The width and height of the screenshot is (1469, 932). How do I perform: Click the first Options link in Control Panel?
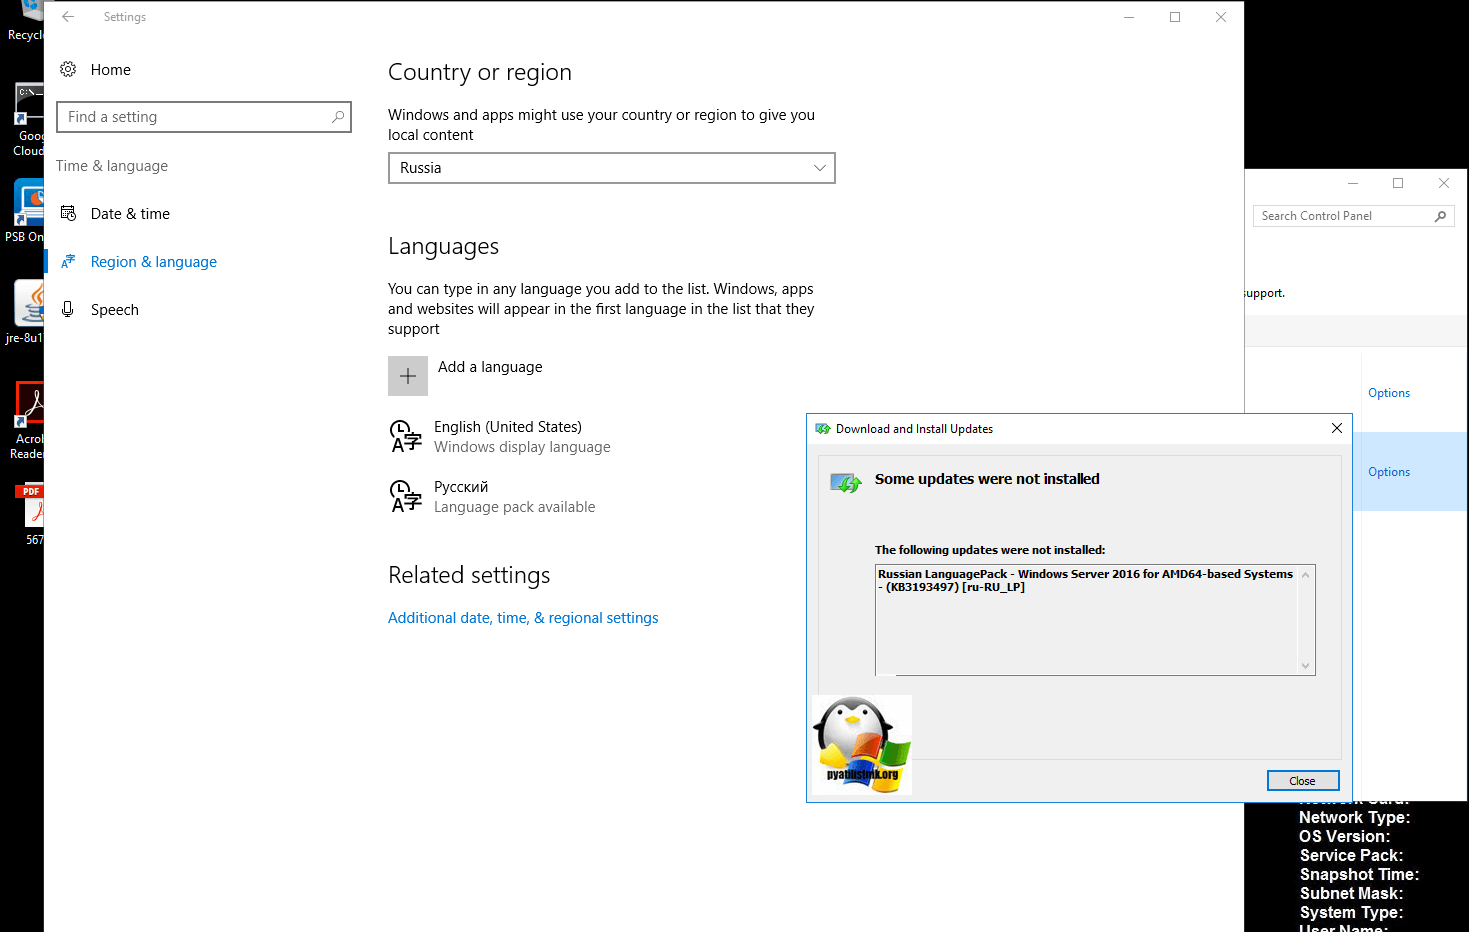(x=1388, y=393)
